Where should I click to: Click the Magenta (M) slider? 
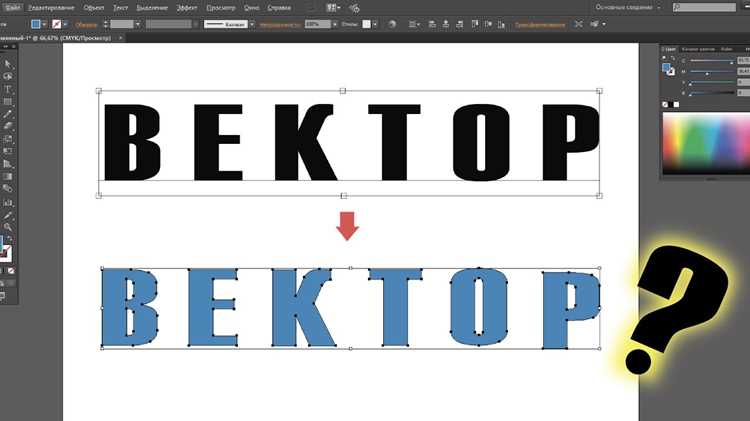[711, 72]
